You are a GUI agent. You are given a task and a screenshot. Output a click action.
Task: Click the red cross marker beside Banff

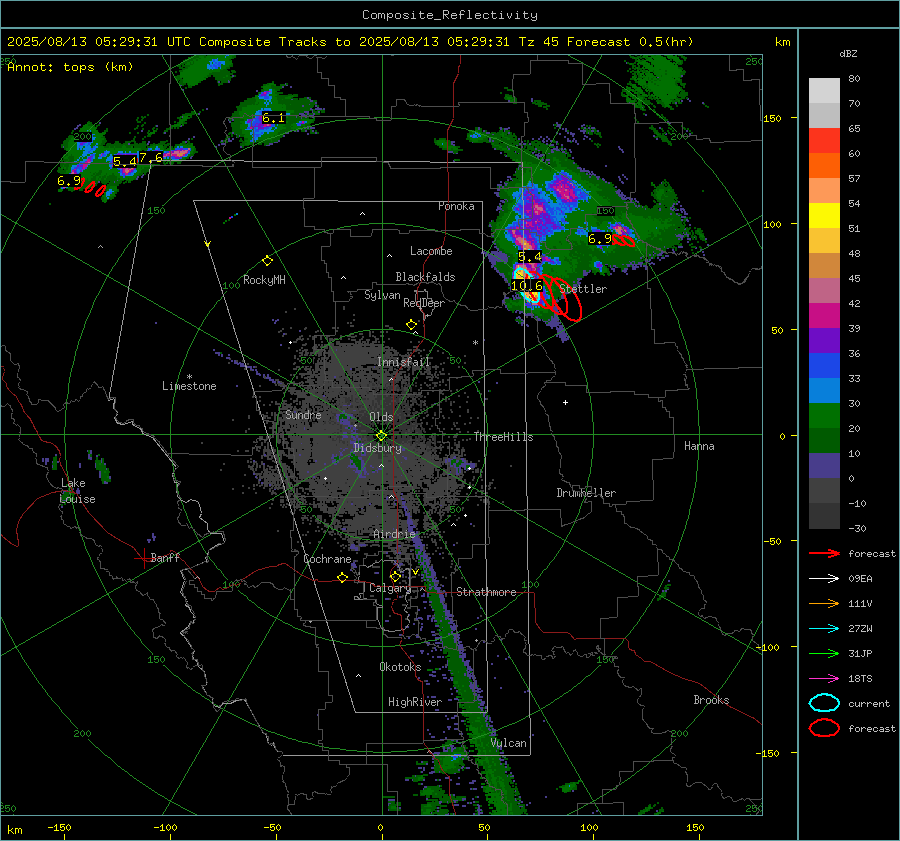[x=142, y=558]
